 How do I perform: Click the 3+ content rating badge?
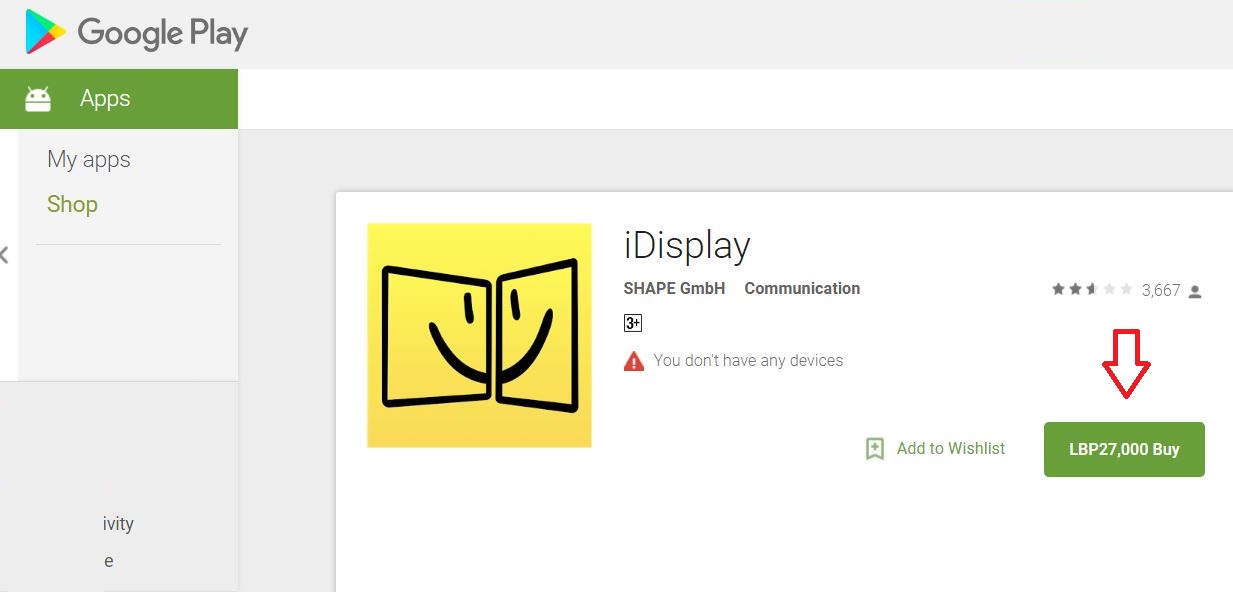pos(633,323)
